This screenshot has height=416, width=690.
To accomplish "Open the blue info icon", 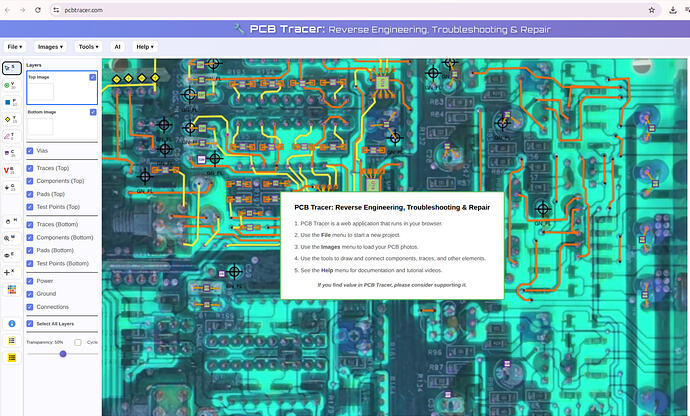I will 12,324.
